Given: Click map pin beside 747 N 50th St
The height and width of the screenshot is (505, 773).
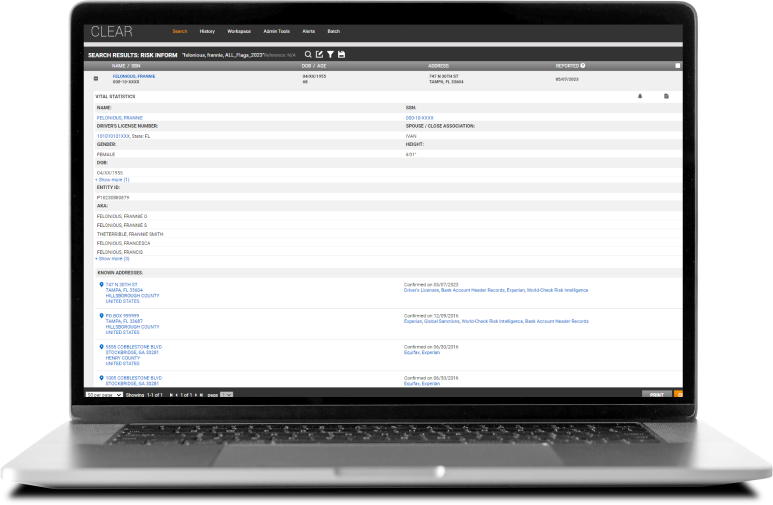Looking at the screenshot, I should pos(101,285).
